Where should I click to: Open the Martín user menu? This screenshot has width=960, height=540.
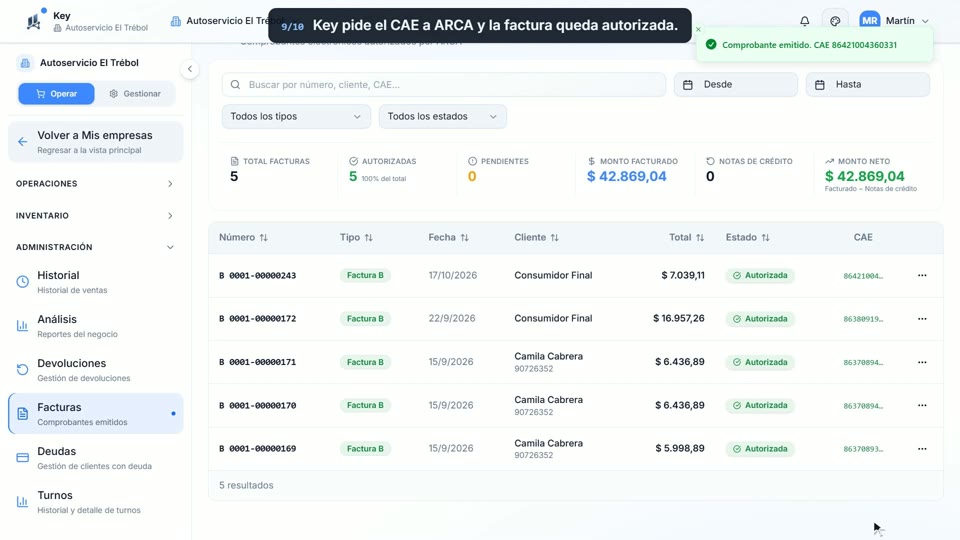pyautogui.click(x=894, y=21)
